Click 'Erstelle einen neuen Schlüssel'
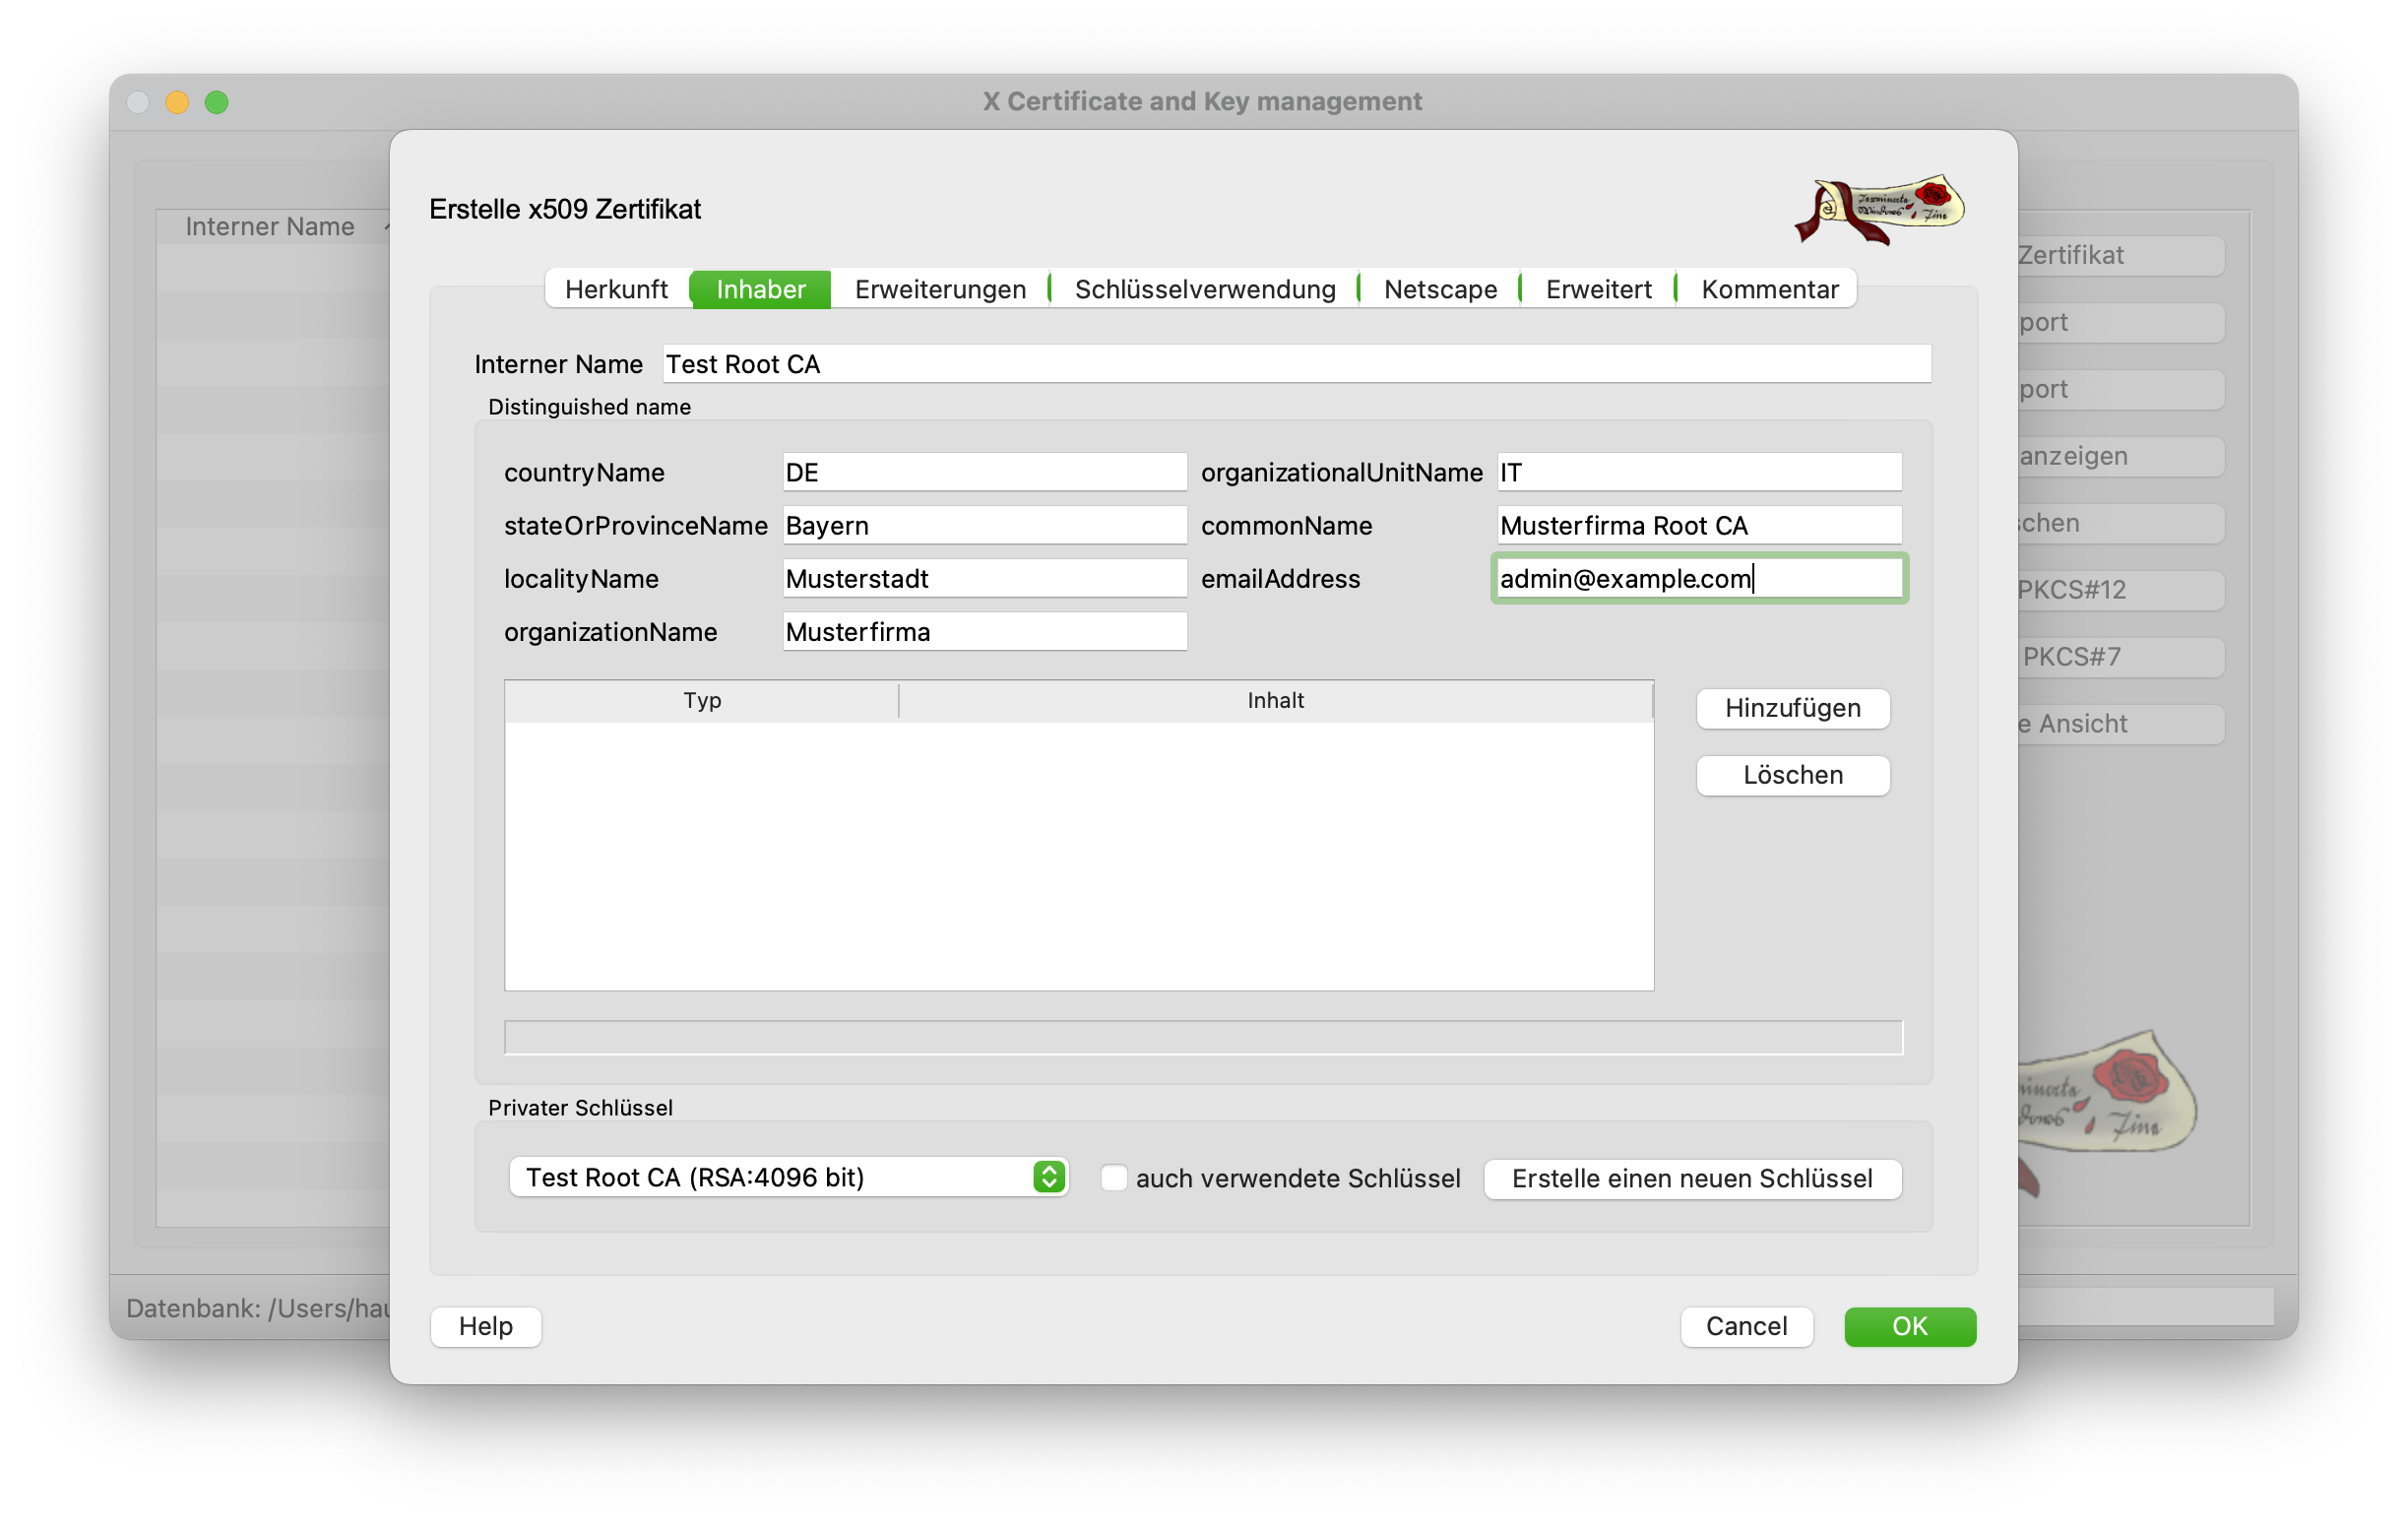The width and height of the screenshot is (2408, 1530). (x=1692, y=1178)
